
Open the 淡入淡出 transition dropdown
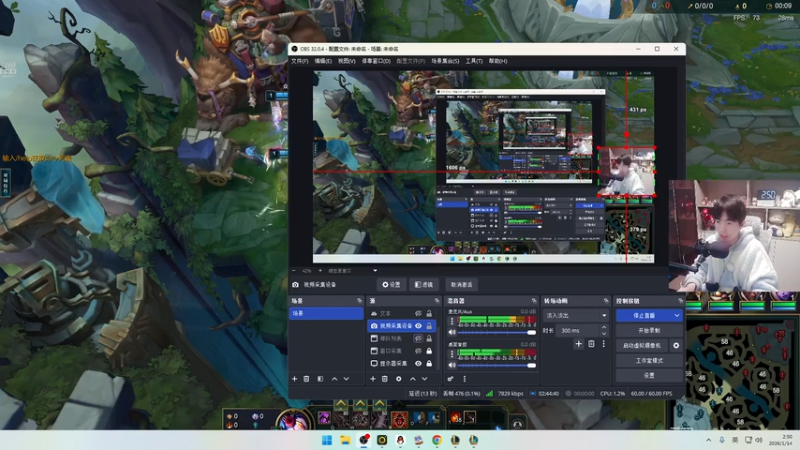pyautogui.click(x=576, y=316)
